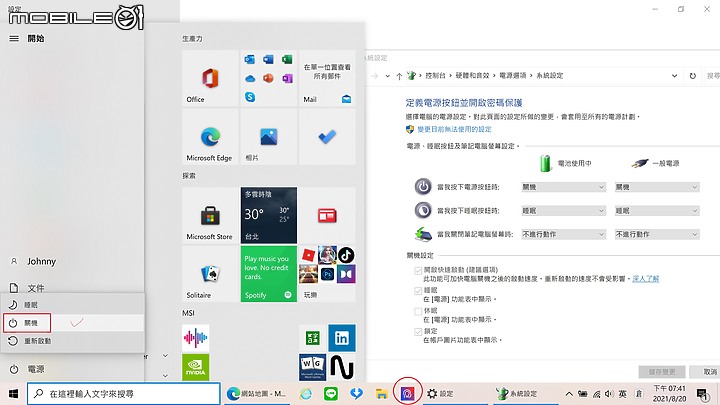The image size is (720, 405).
Task: Choose 睡眠 (Sleep) from the power menu
Action: point(73,305)
